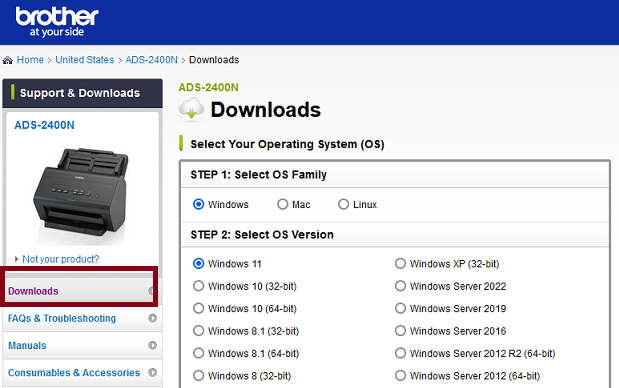Select the Linux OS family radio
This screenshot has height=388, width=619.
point(343,204)
